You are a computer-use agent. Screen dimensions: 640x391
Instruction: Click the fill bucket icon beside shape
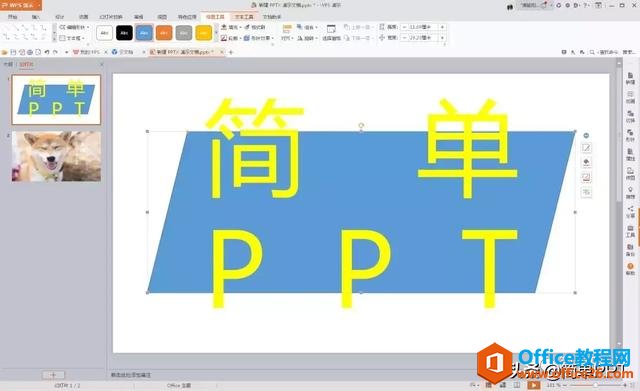pyautogui.click(x=586, y=162)
